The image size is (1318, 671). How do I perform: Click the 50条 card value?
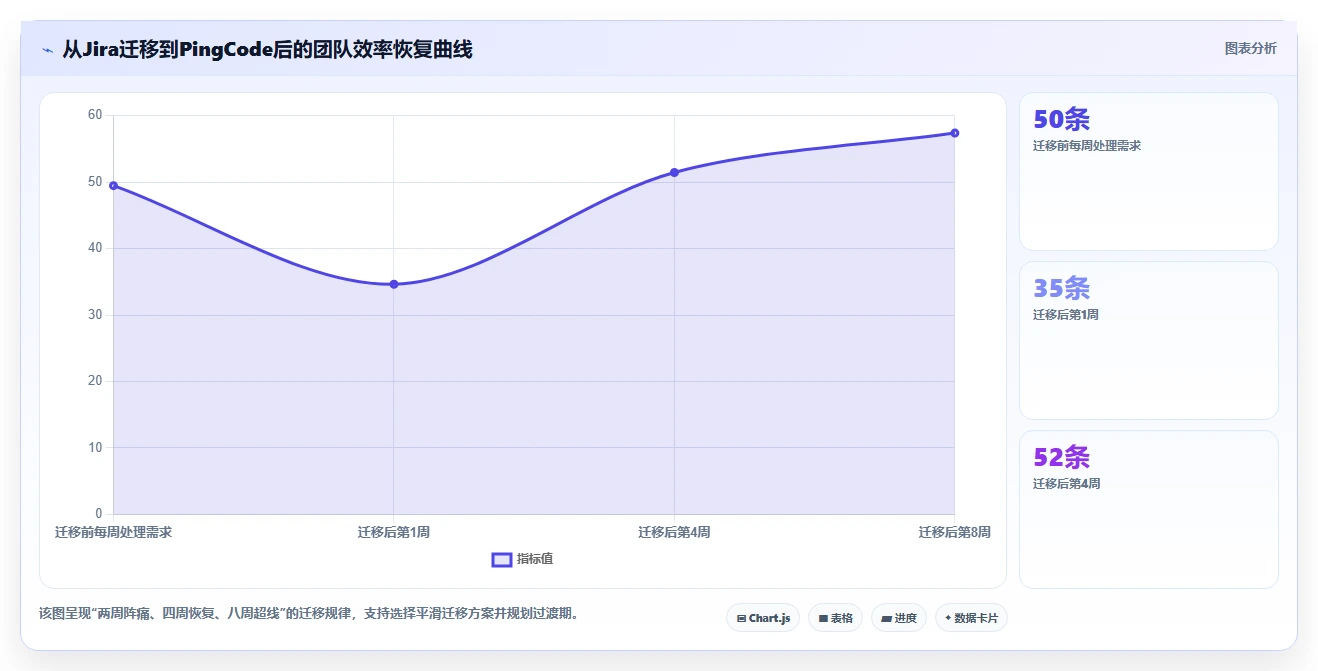click(x=1061, y=120)
